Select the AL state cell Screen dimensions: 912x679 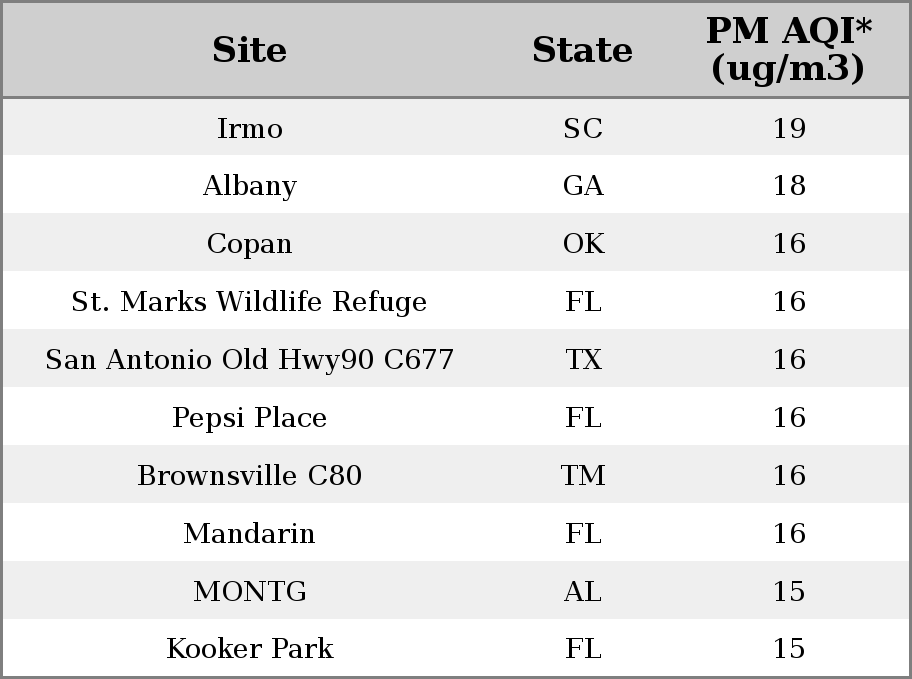(x=583, y=591)
